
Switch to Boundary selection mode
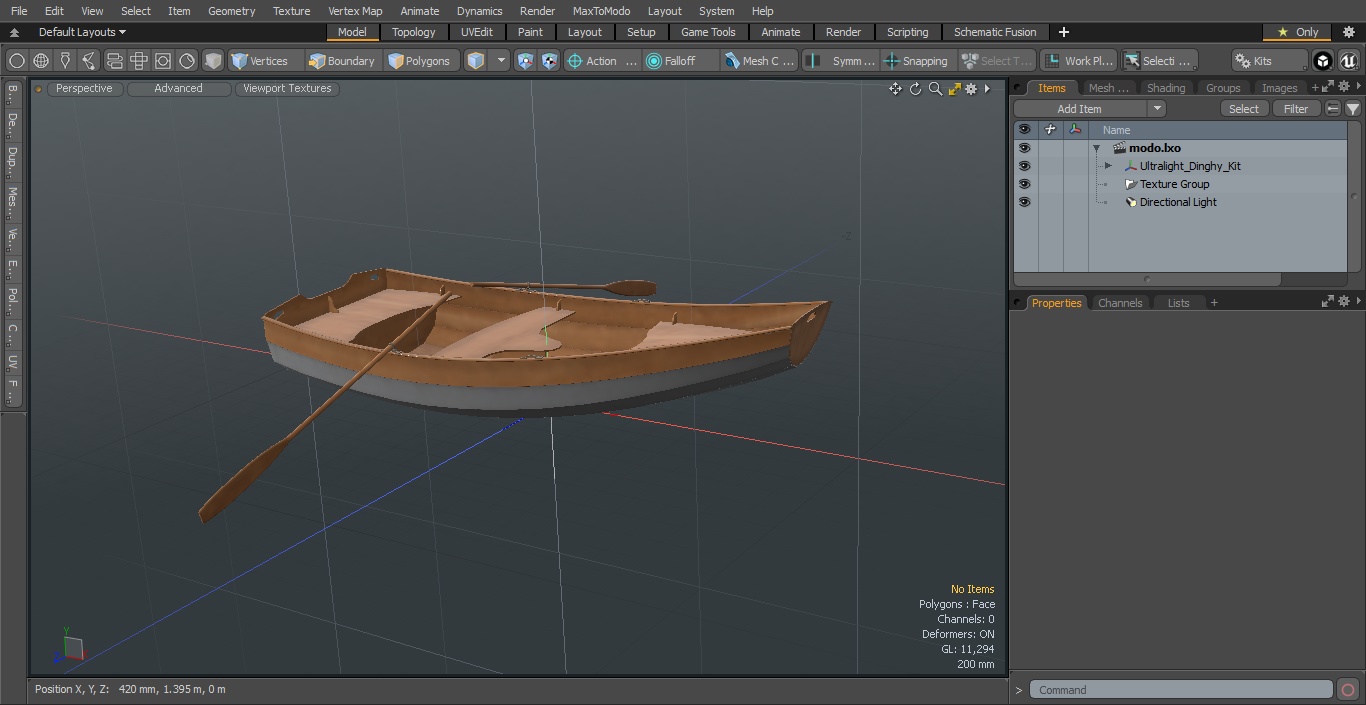pyautogui.click(x=342, y=61)
